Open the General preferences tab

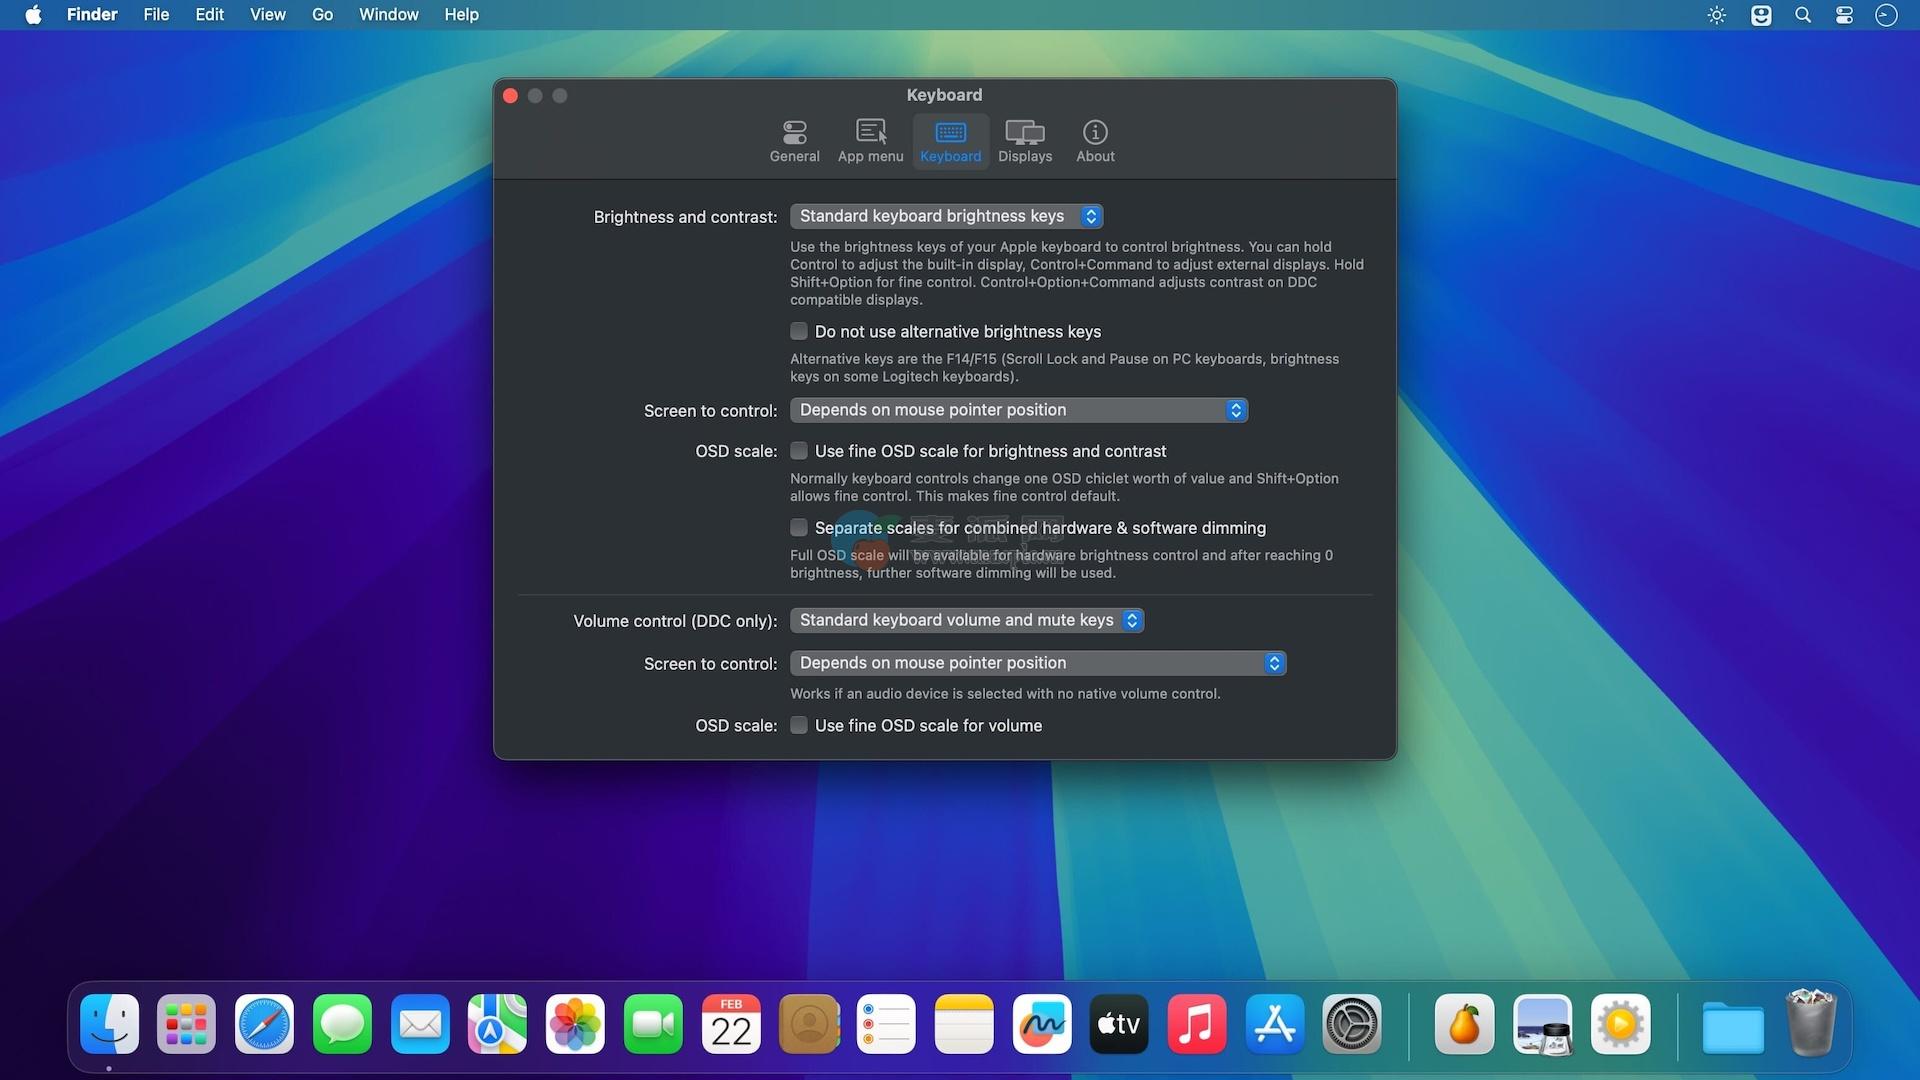click(794, 141)
